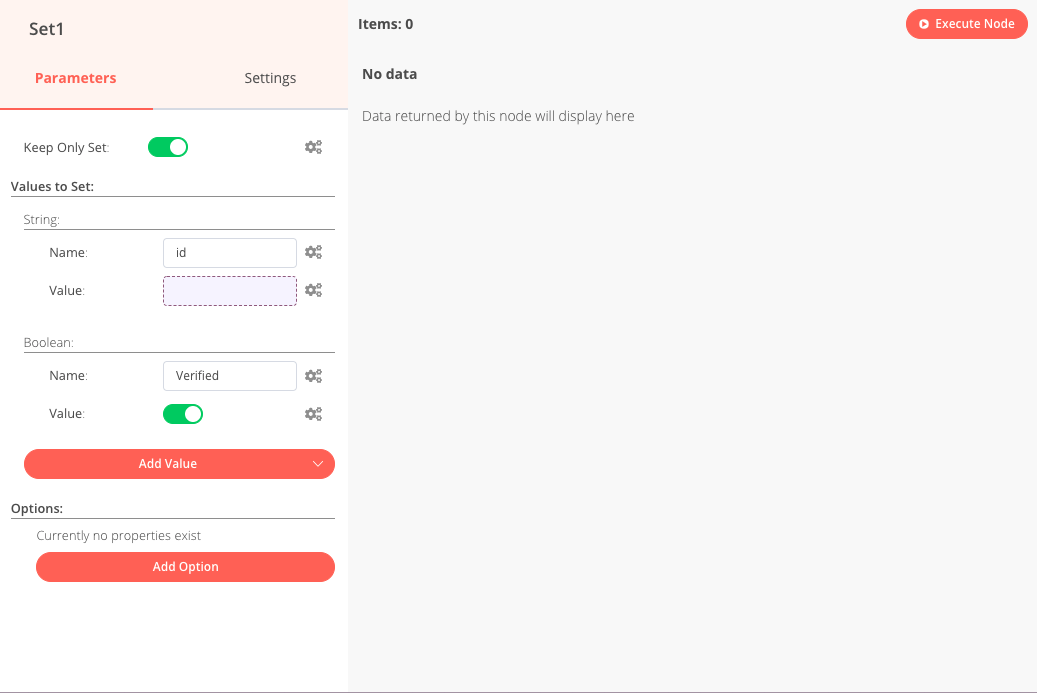Click the Add Option button
The height and width of the screenshot is (693, 1037).
(185, 567)
